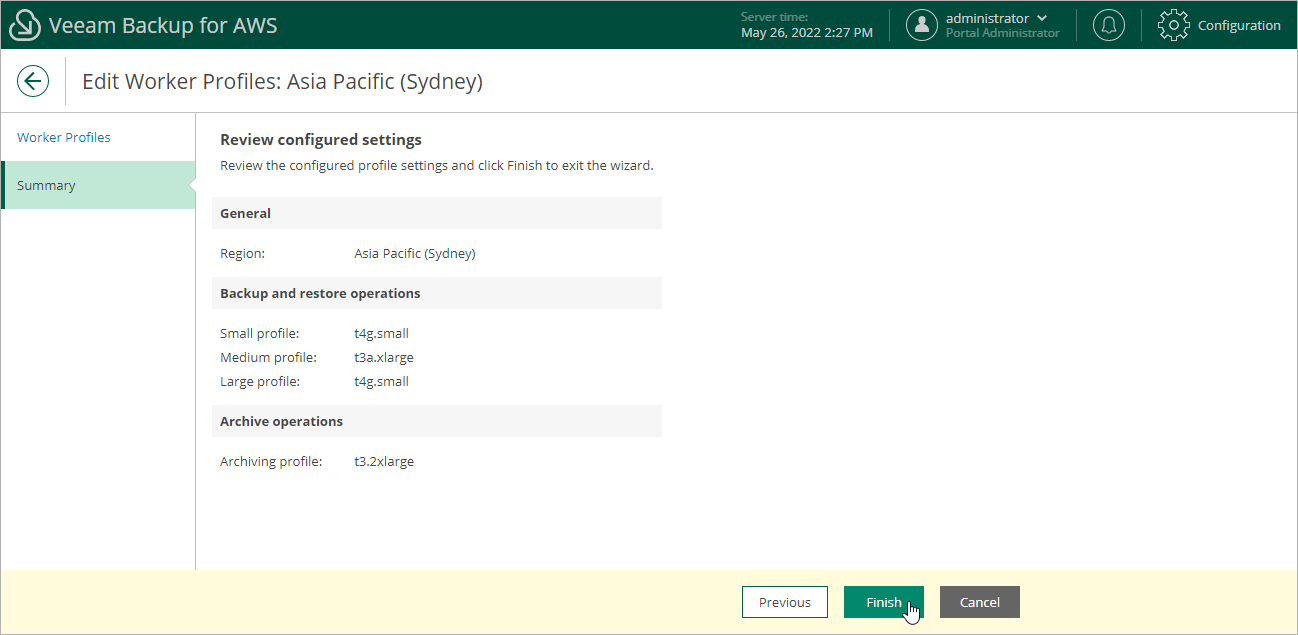Open the Worker Profiles step
The height and width of the screenshot is (635, 1298).
tap(64, 137)
